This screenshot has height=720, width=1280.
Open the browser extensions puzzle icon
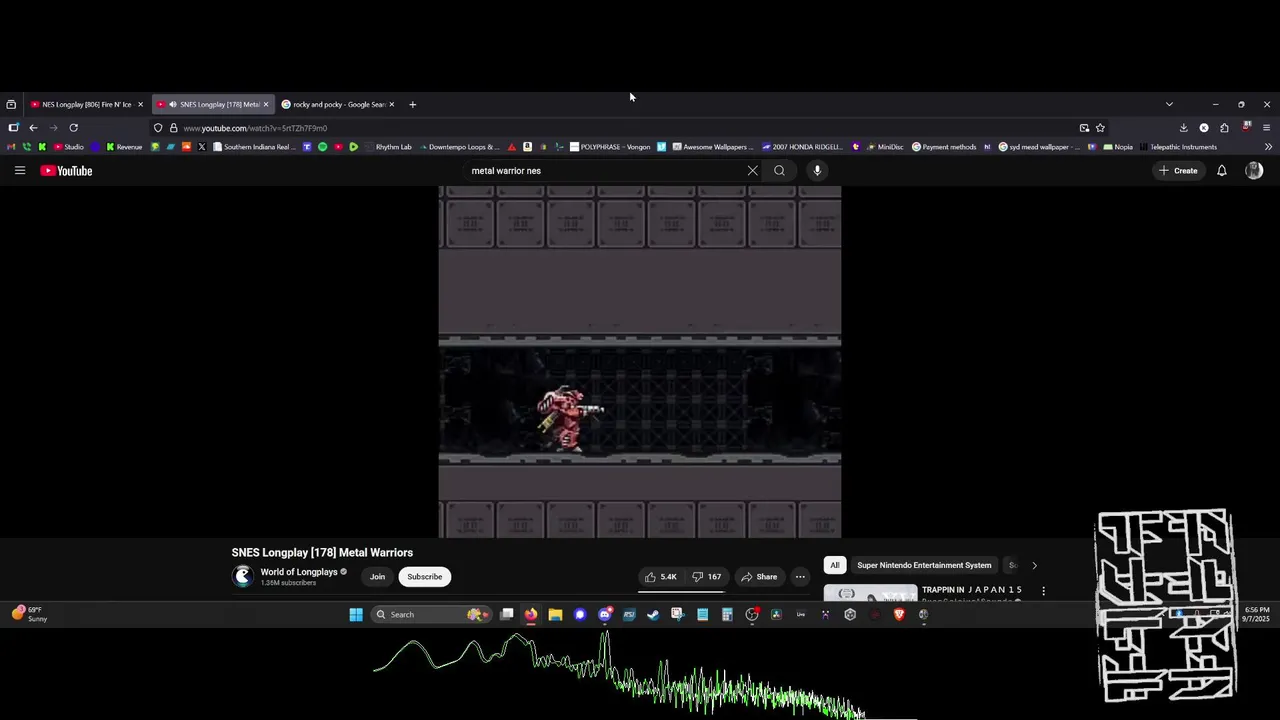coord(1224,128)
